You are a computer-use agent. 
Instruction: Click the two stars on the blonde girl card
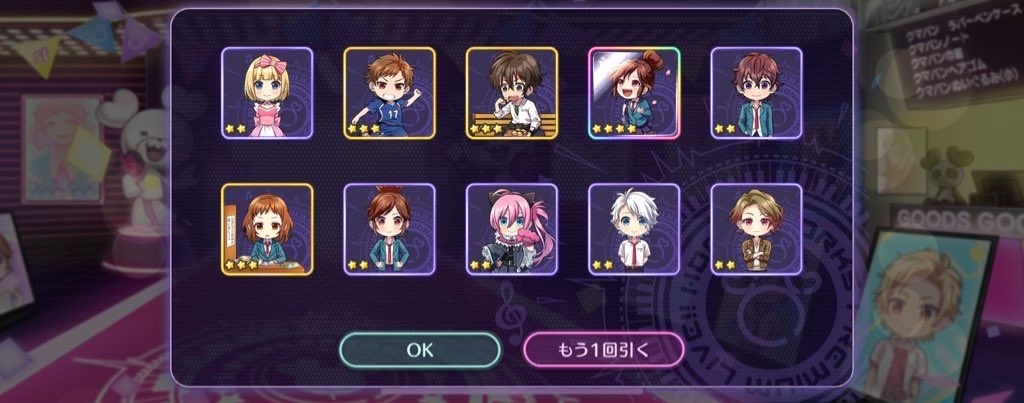236,129
